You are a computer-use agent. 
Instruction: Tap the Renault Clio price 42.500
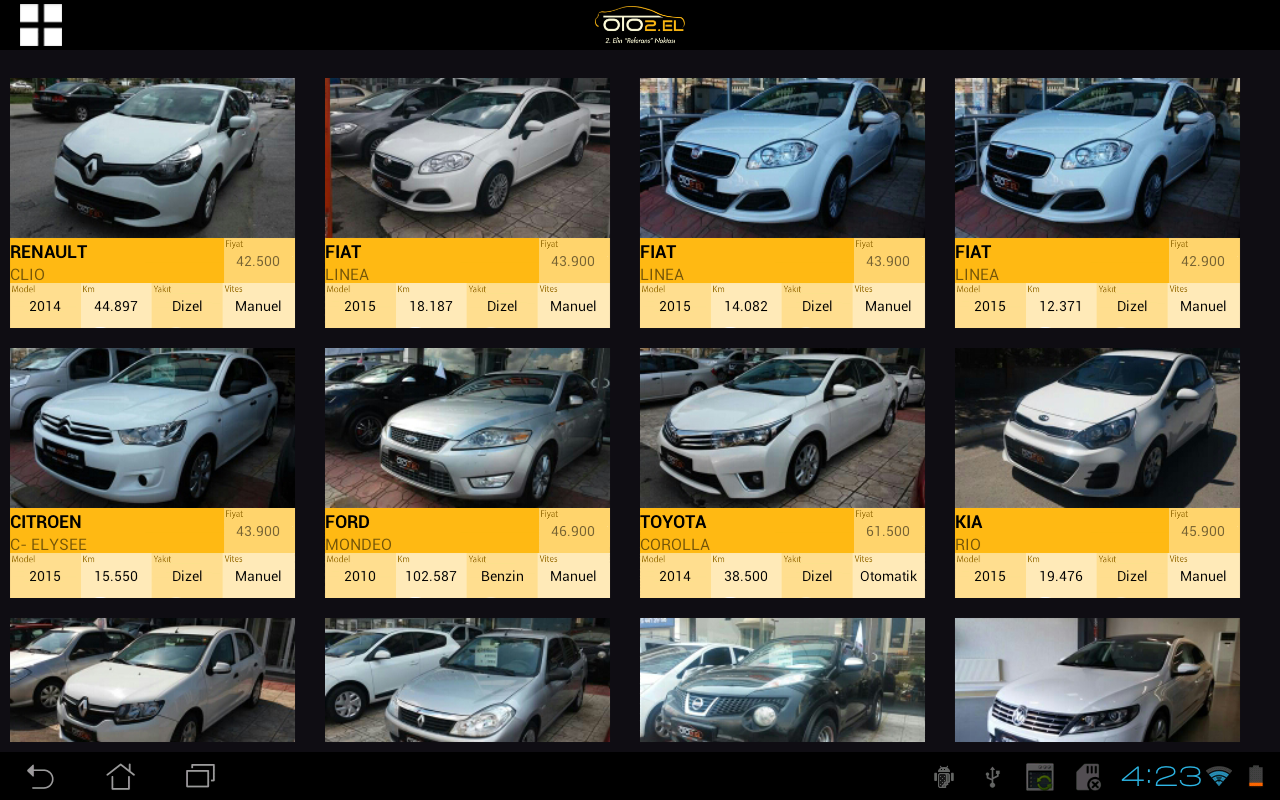tap(258, 261)
